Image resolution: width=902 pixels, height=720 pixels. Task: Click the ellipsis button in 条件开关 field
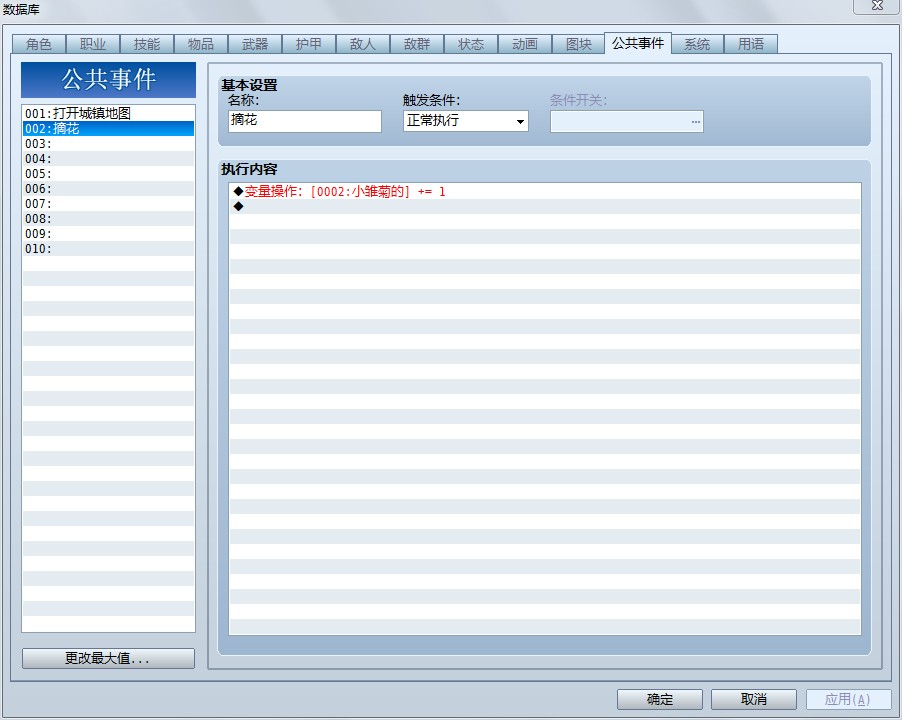click(695, 121)
